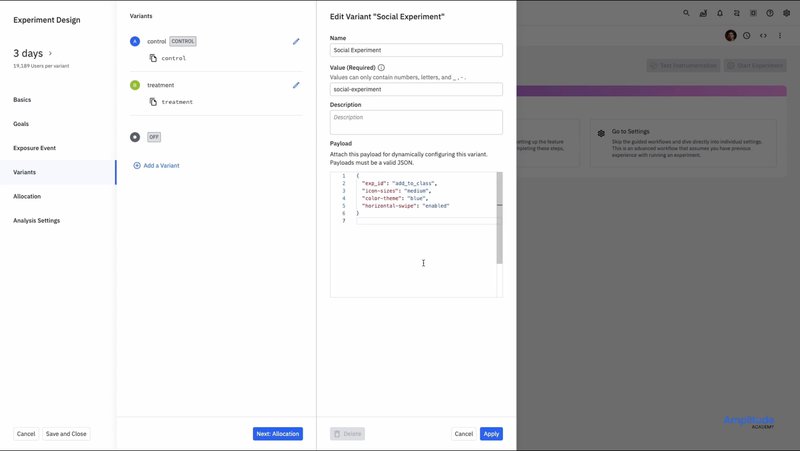Copy the treatment variant value
Image resolution: width=800 pixels, height=451 pixels.
click(x=153, y=102)
